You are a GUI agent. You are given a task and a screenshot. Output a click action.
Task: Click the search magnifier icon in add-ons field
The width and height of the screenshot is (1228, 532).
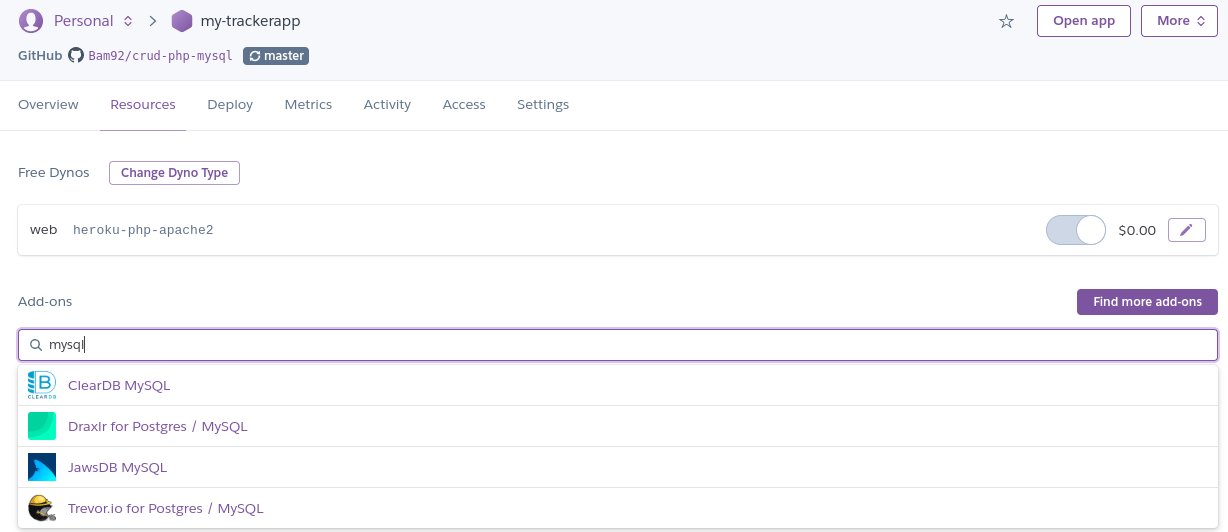36,345
